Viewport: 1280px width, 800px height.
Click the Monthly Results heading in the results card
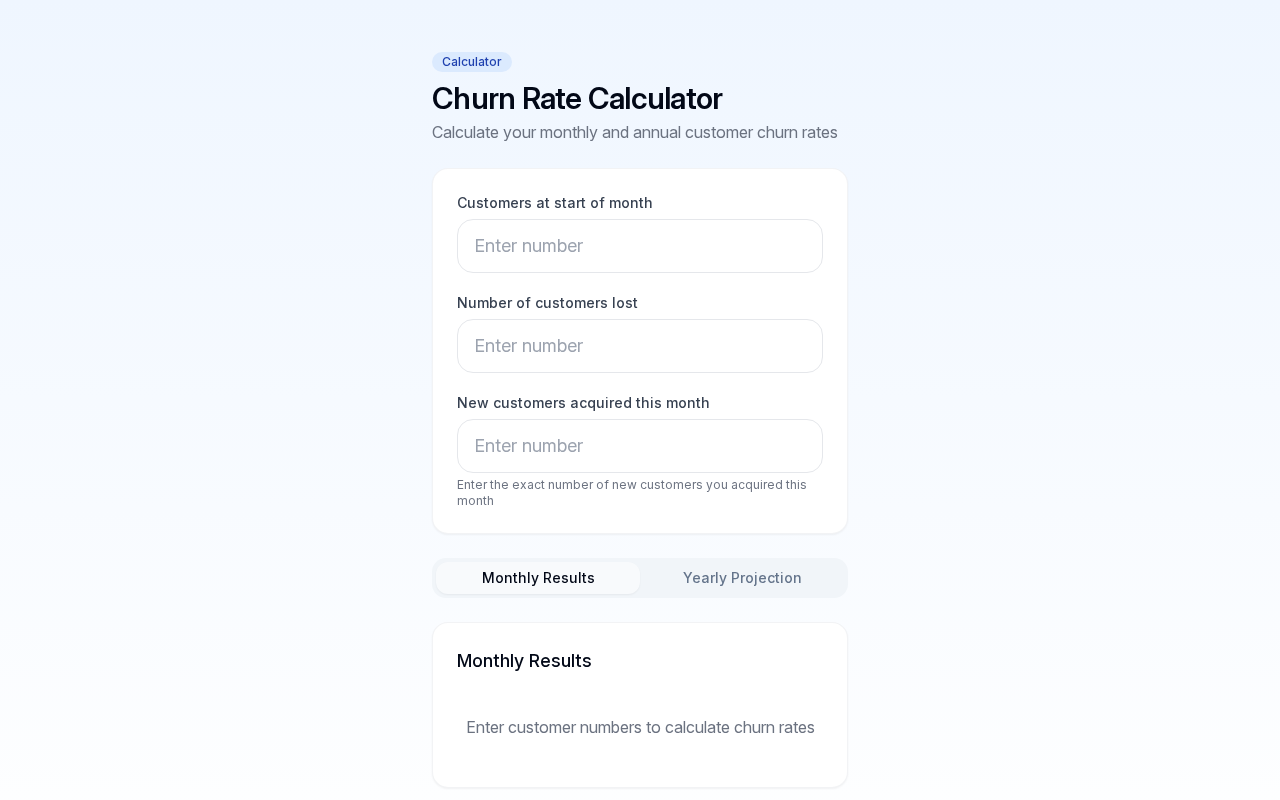tap(524, 661)
